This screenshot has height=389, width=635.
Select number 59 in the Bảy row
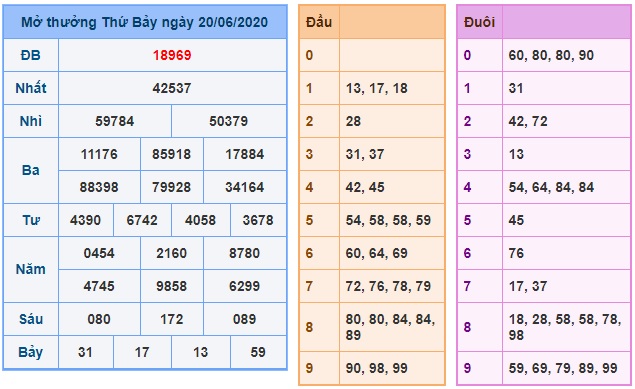pos(258,352)
